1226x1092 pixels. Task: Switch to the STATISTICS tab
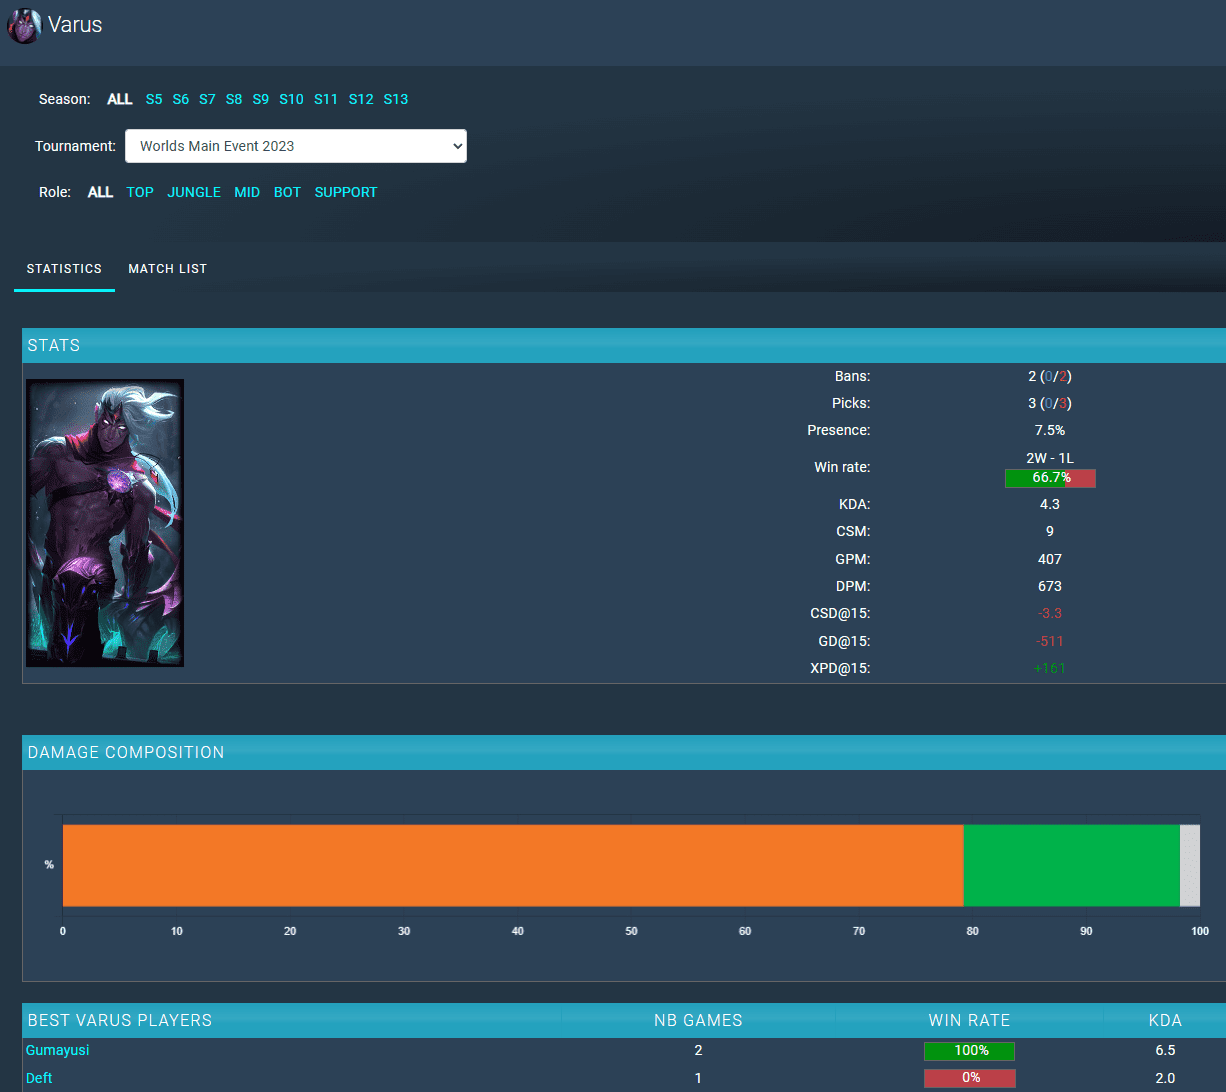[x=64, y=269]
